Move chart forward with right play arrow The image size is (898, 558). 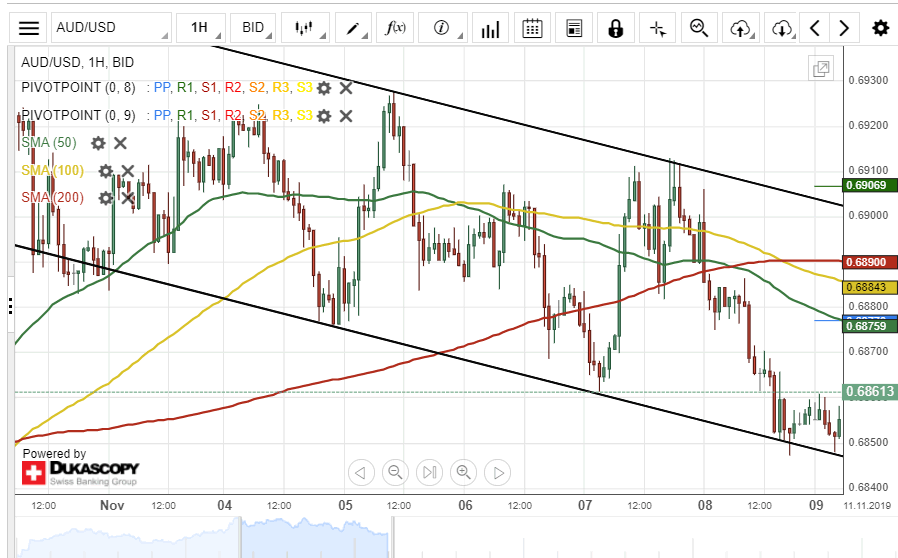coord(498,473)
